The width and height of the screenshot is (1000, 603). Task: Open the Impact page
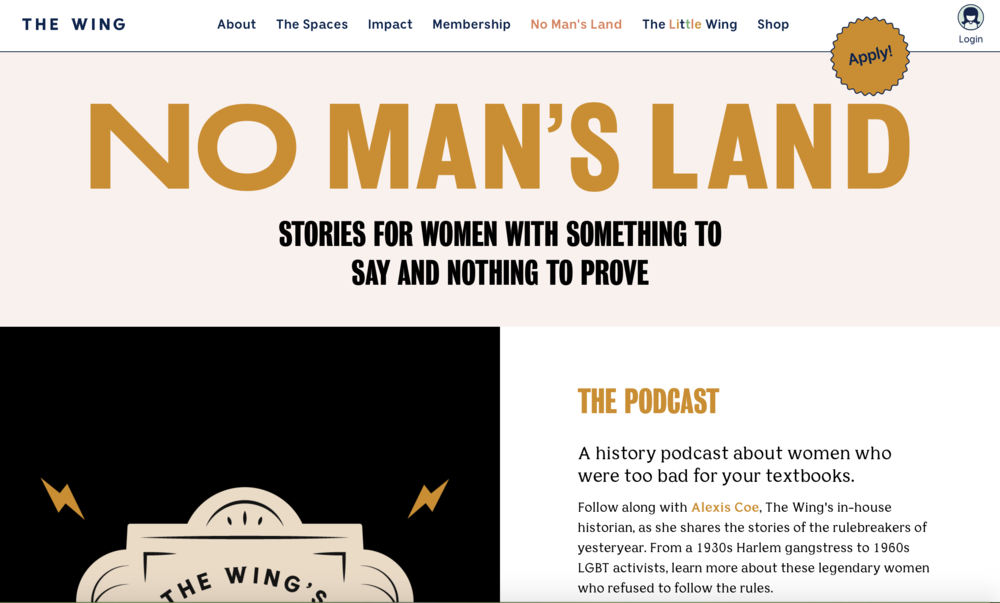(x=390, y=24)
